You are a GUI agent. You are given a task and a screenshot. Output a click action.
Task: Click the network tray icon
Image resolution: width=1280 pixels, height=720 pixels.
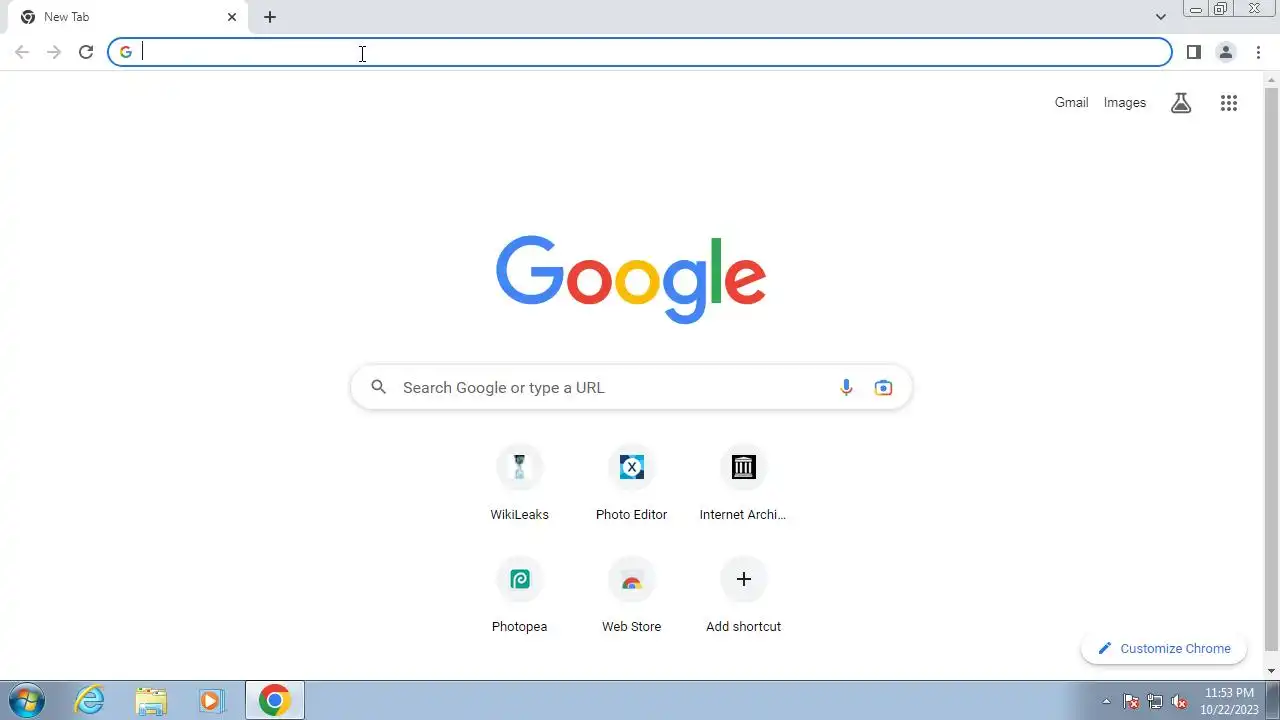(1155, 701)
